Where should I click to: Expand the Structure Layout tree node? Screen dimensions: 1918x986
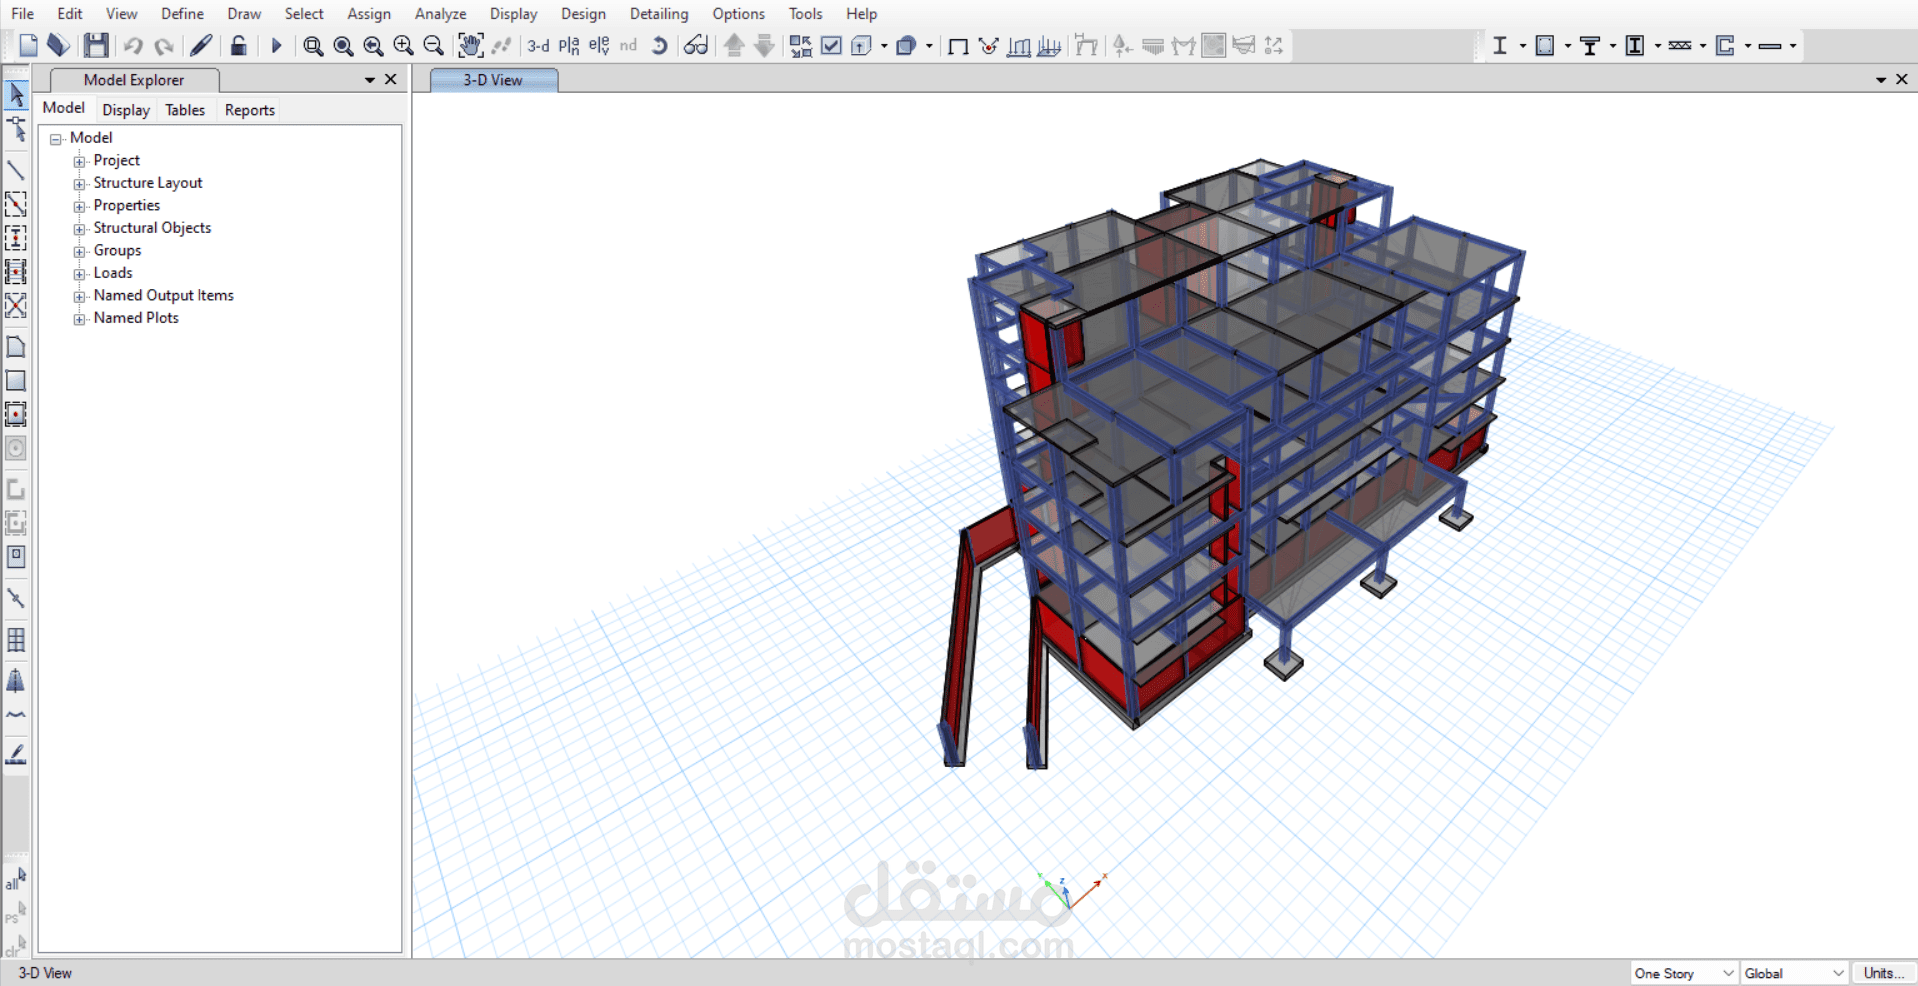[79, 184]
